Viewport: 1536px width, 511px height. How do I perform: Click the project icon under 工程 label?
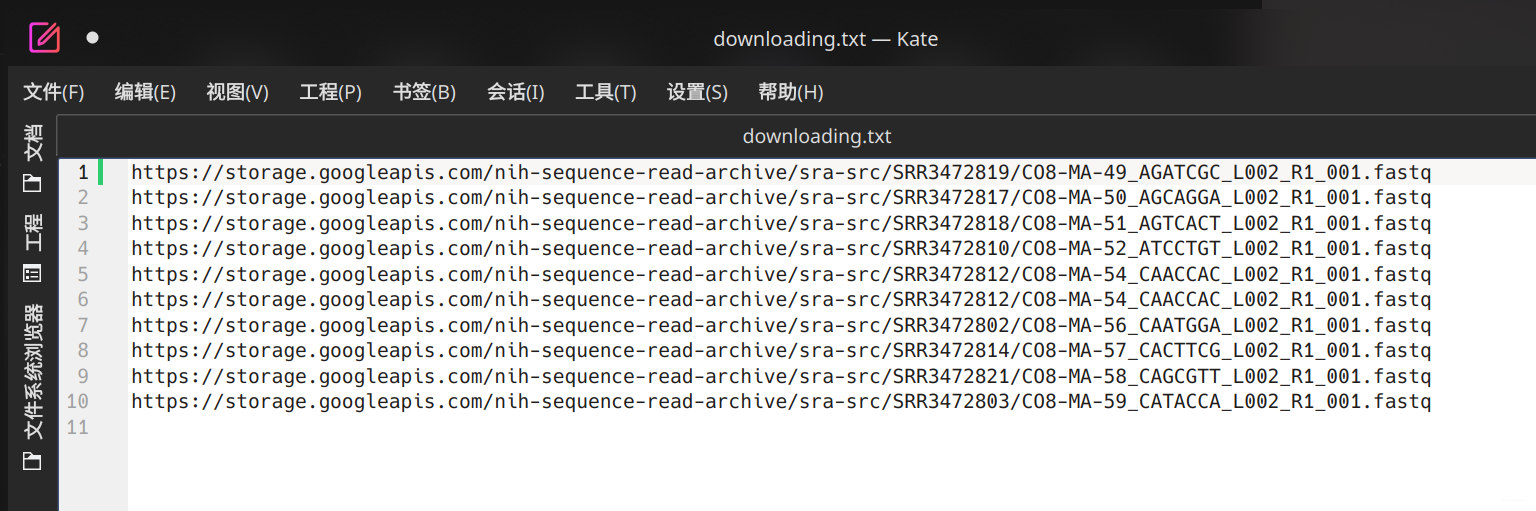[33, 273]
